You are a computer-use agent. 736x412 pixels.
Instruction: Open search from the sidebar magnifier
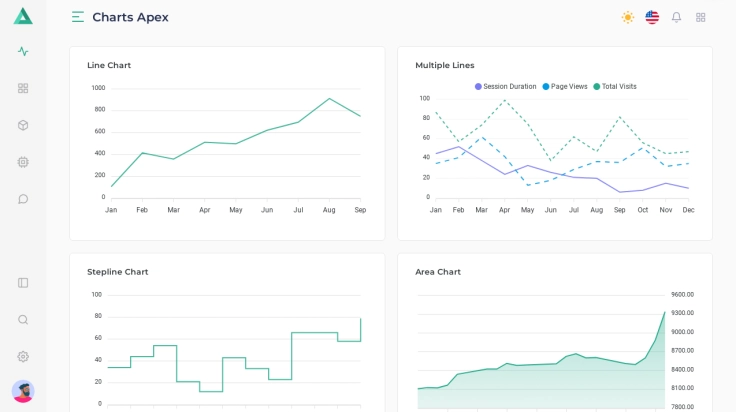tap(23, 320)
